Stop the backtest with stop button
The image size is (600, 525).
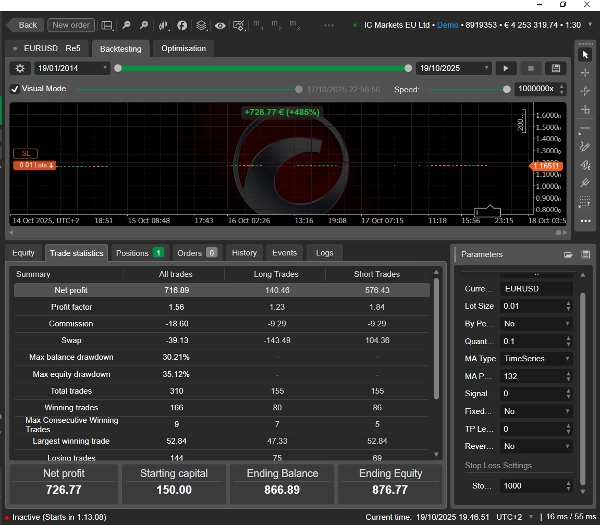[531, 68]
